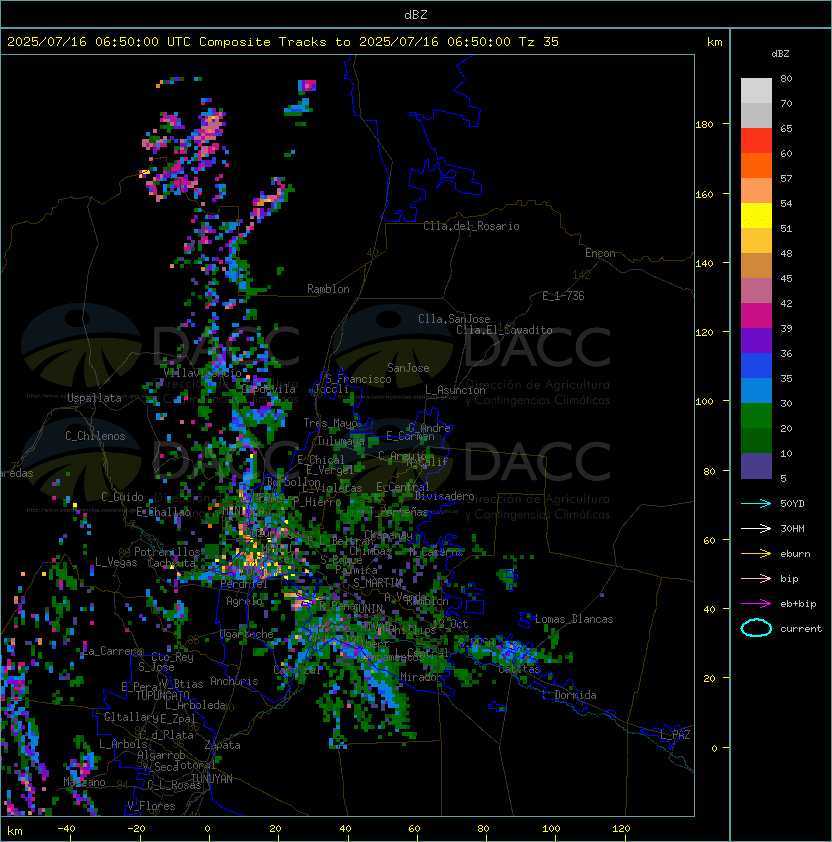Click the 'Clla.del_Rosario' map label
This screenshot has width=832, height=842.
[x=471, y=226]
